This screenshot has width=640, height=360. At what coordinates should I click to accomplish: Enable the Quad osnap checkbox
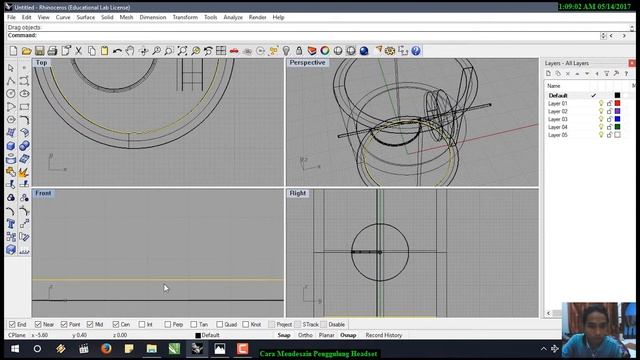coord(220,324)
